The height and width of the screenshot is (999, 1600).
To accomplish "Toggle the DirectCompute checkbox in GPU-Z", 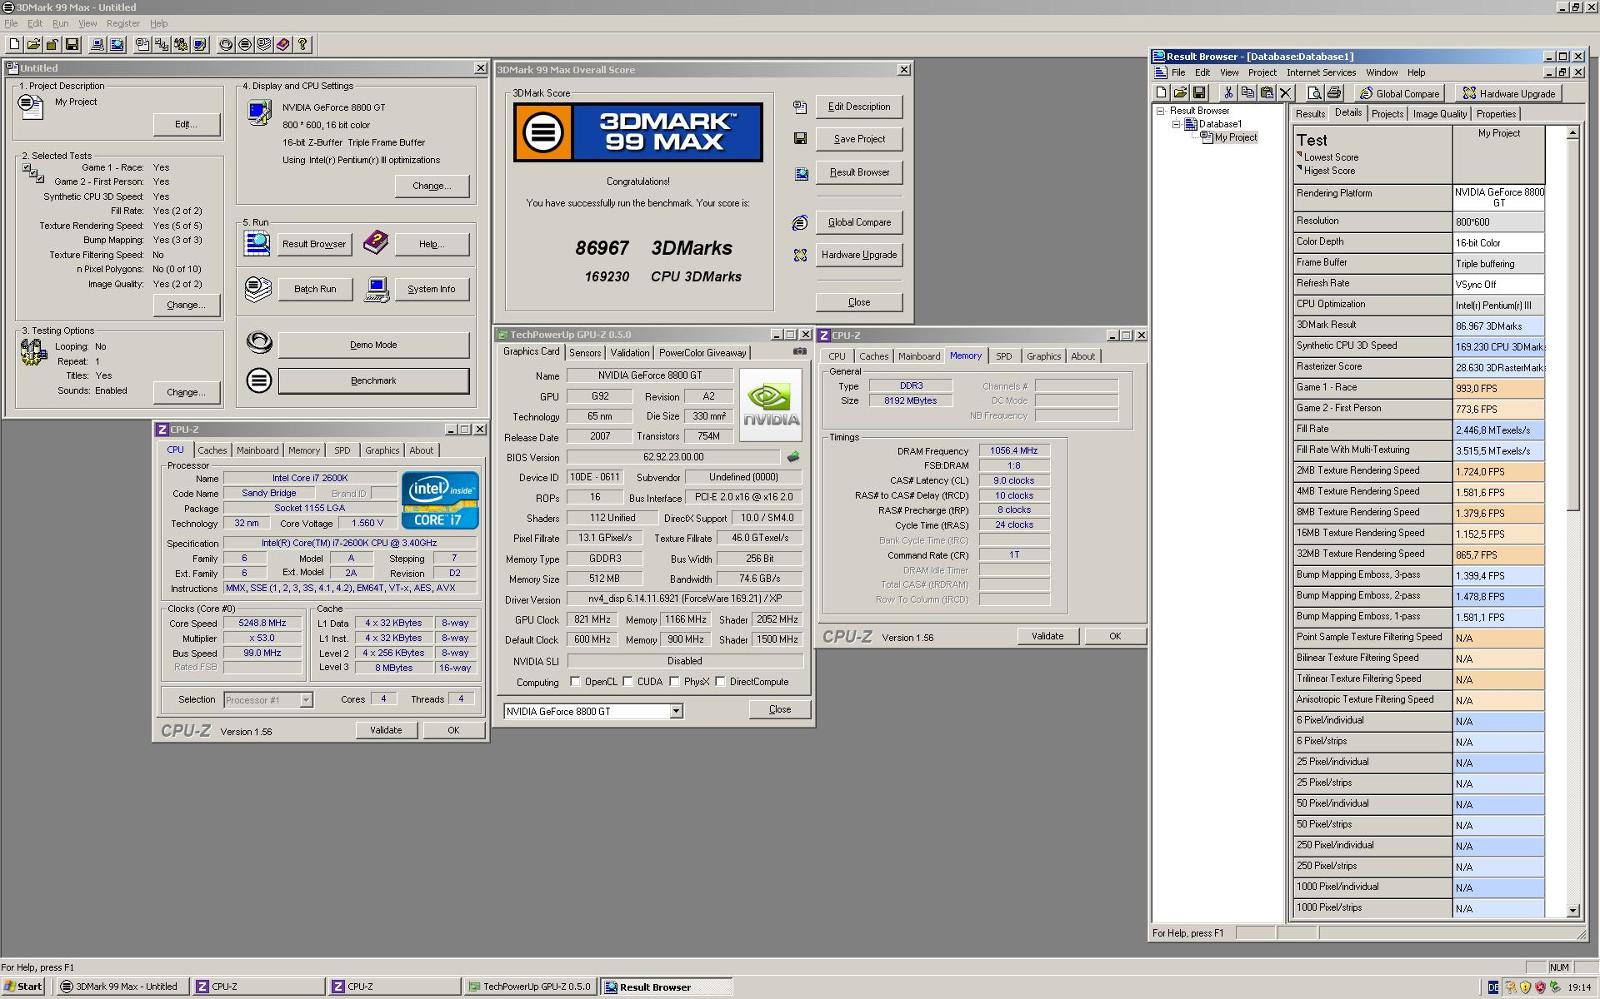I will [720, 682].
